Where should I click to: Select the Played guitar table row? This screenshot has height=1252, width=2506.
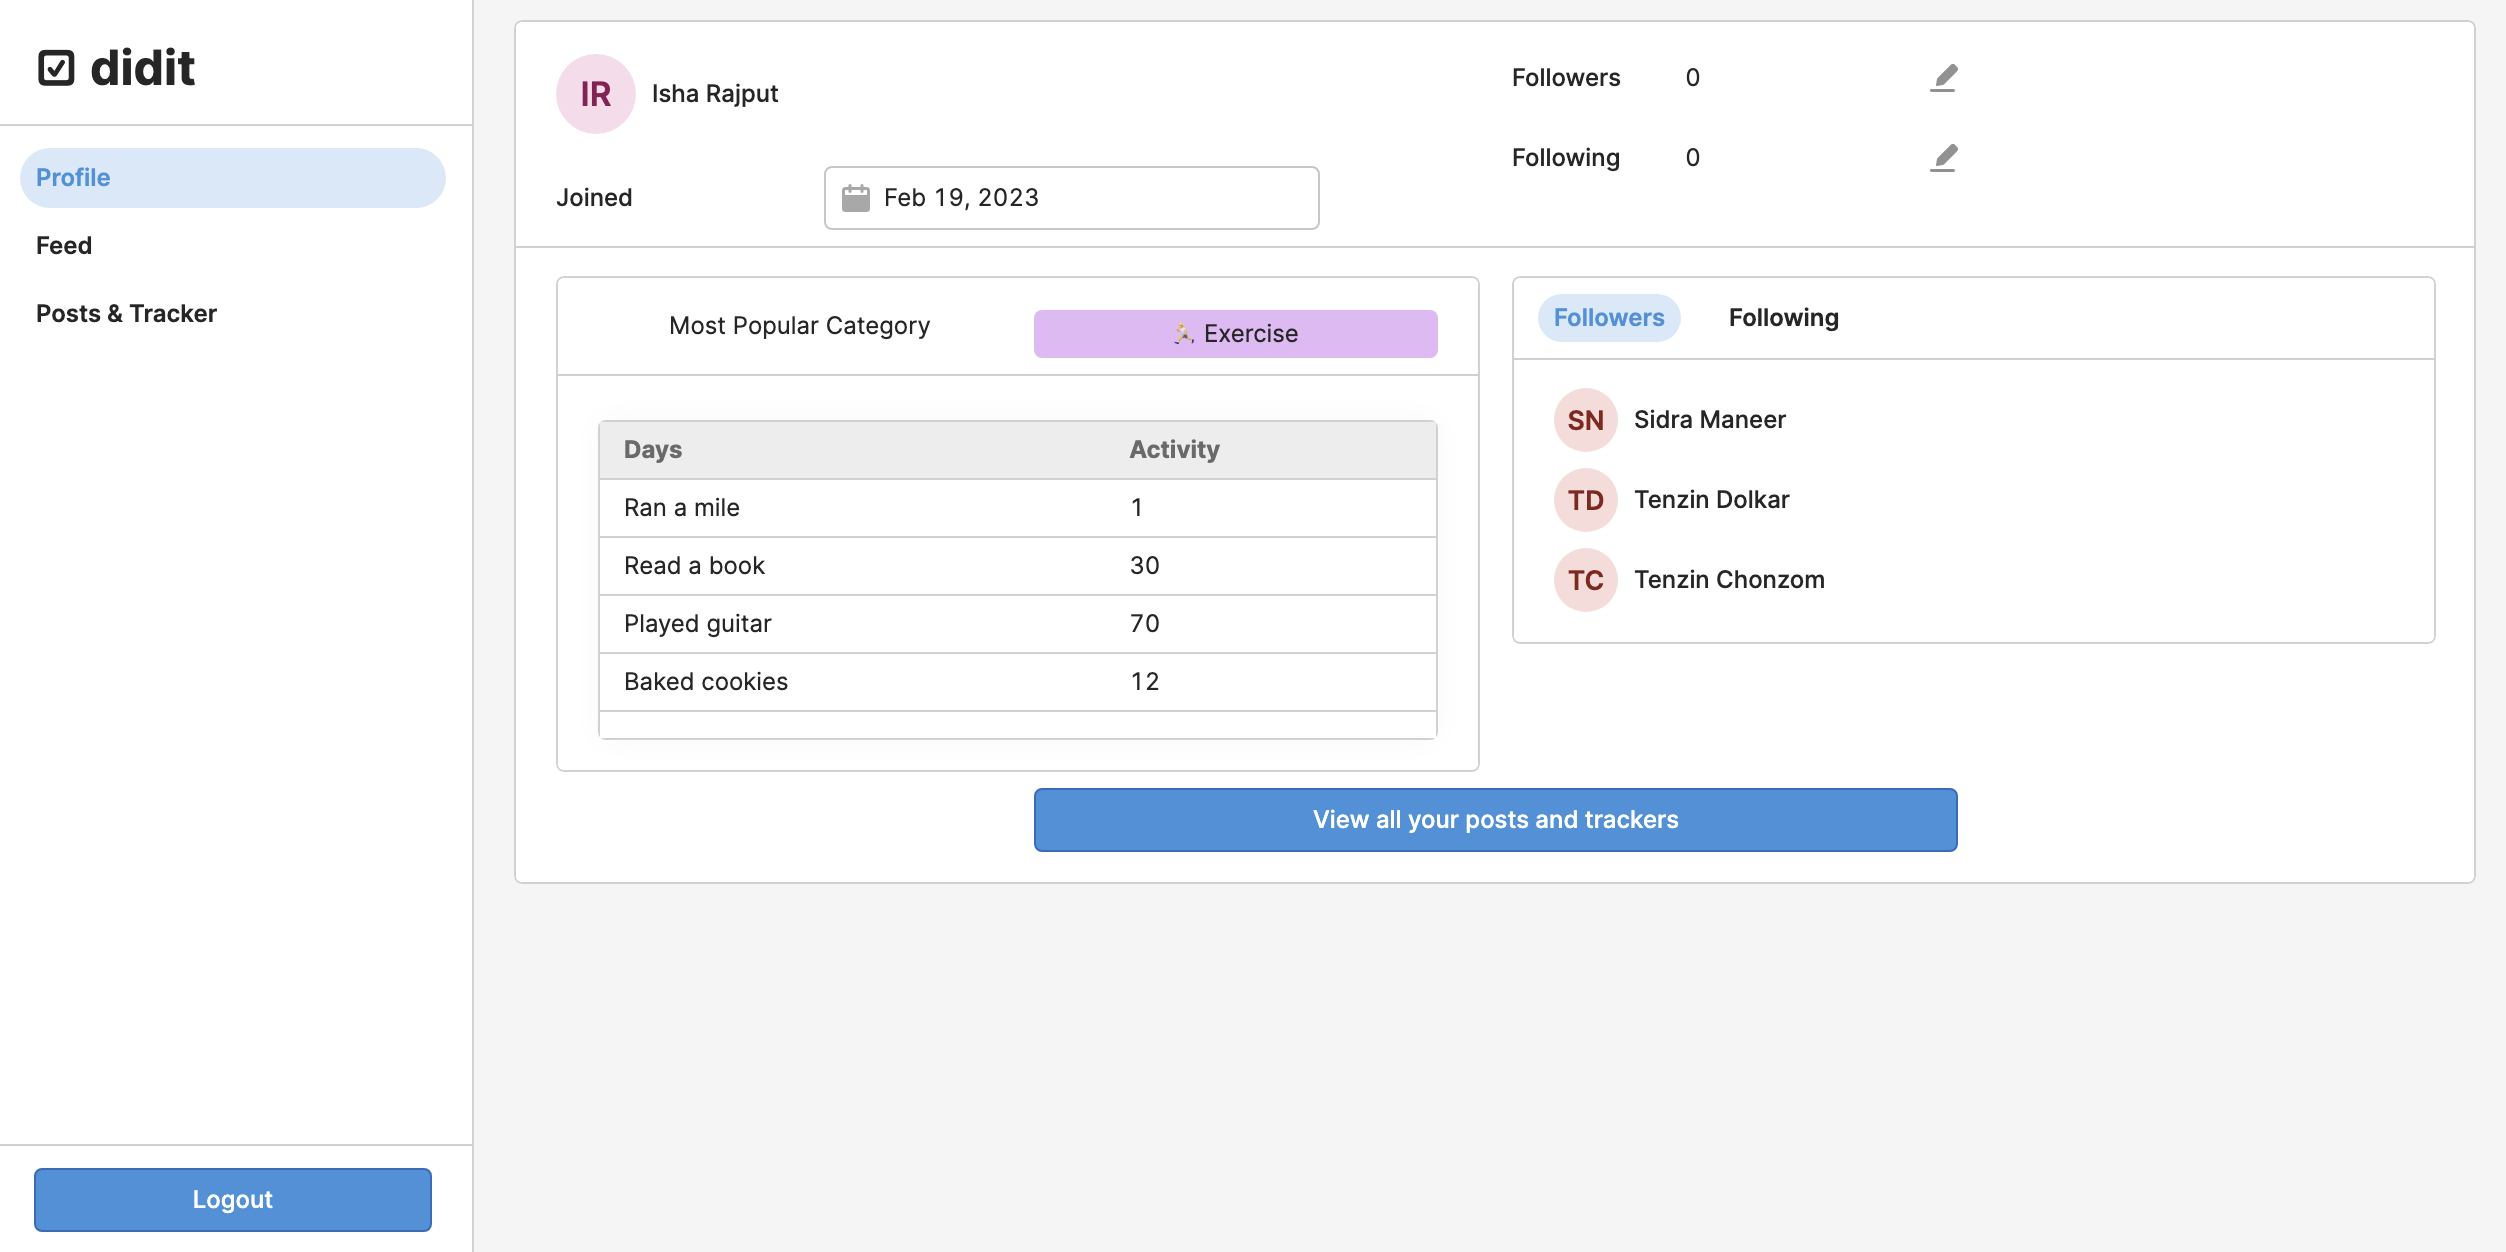point(1017,624)
